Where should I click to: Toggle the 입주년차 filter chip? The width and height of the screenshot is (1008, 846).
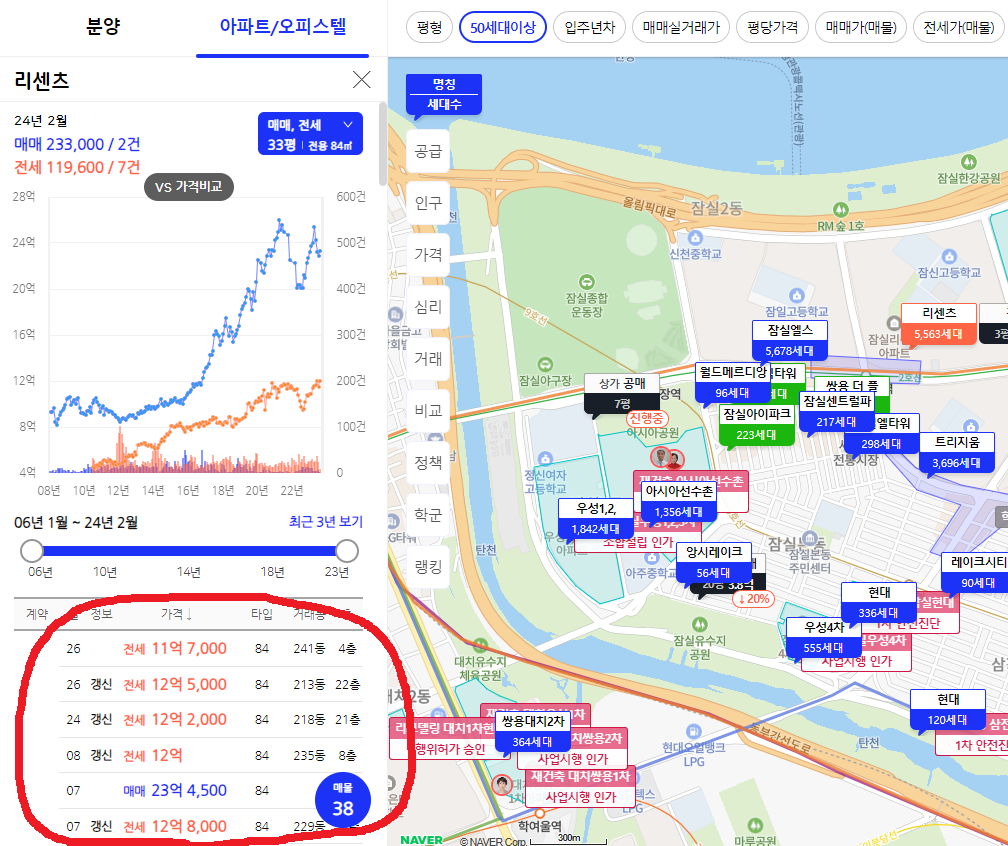click(590, 28)
